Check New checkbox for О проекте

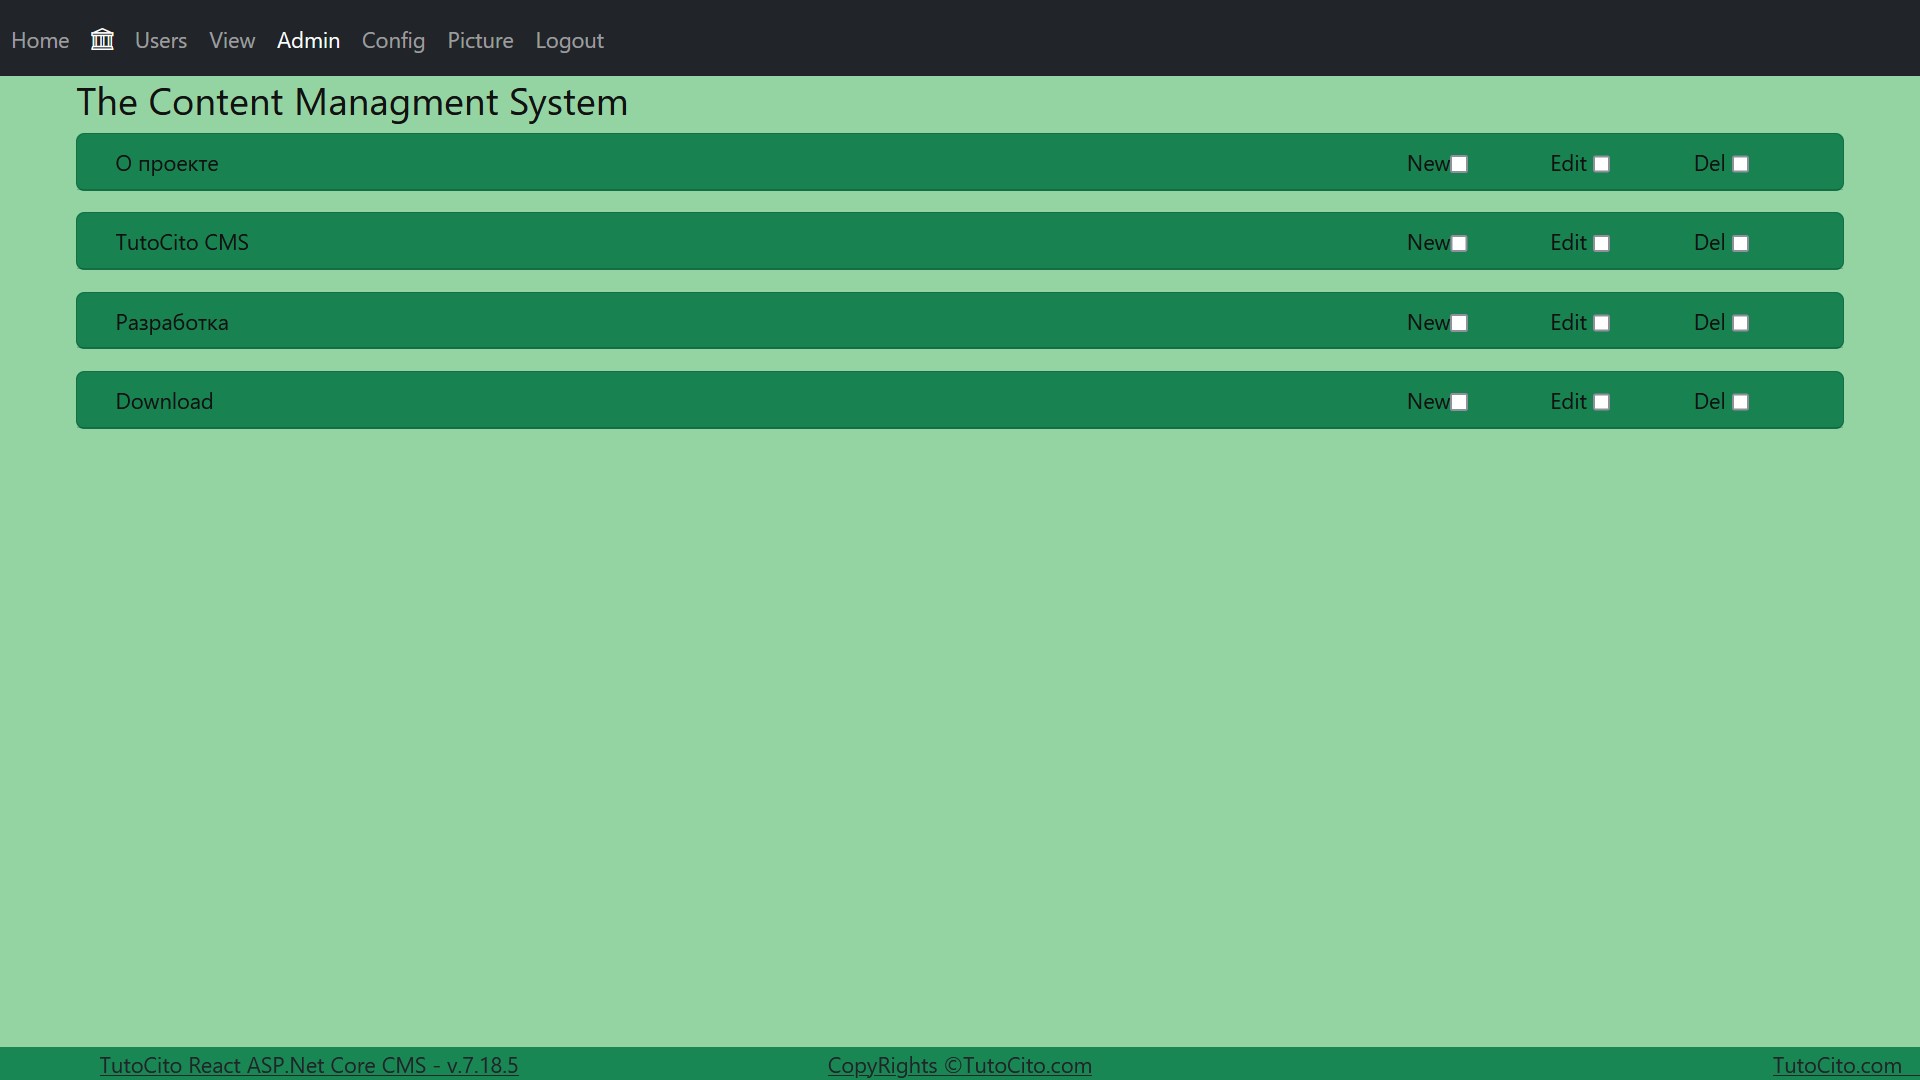tap(1459, 164)
